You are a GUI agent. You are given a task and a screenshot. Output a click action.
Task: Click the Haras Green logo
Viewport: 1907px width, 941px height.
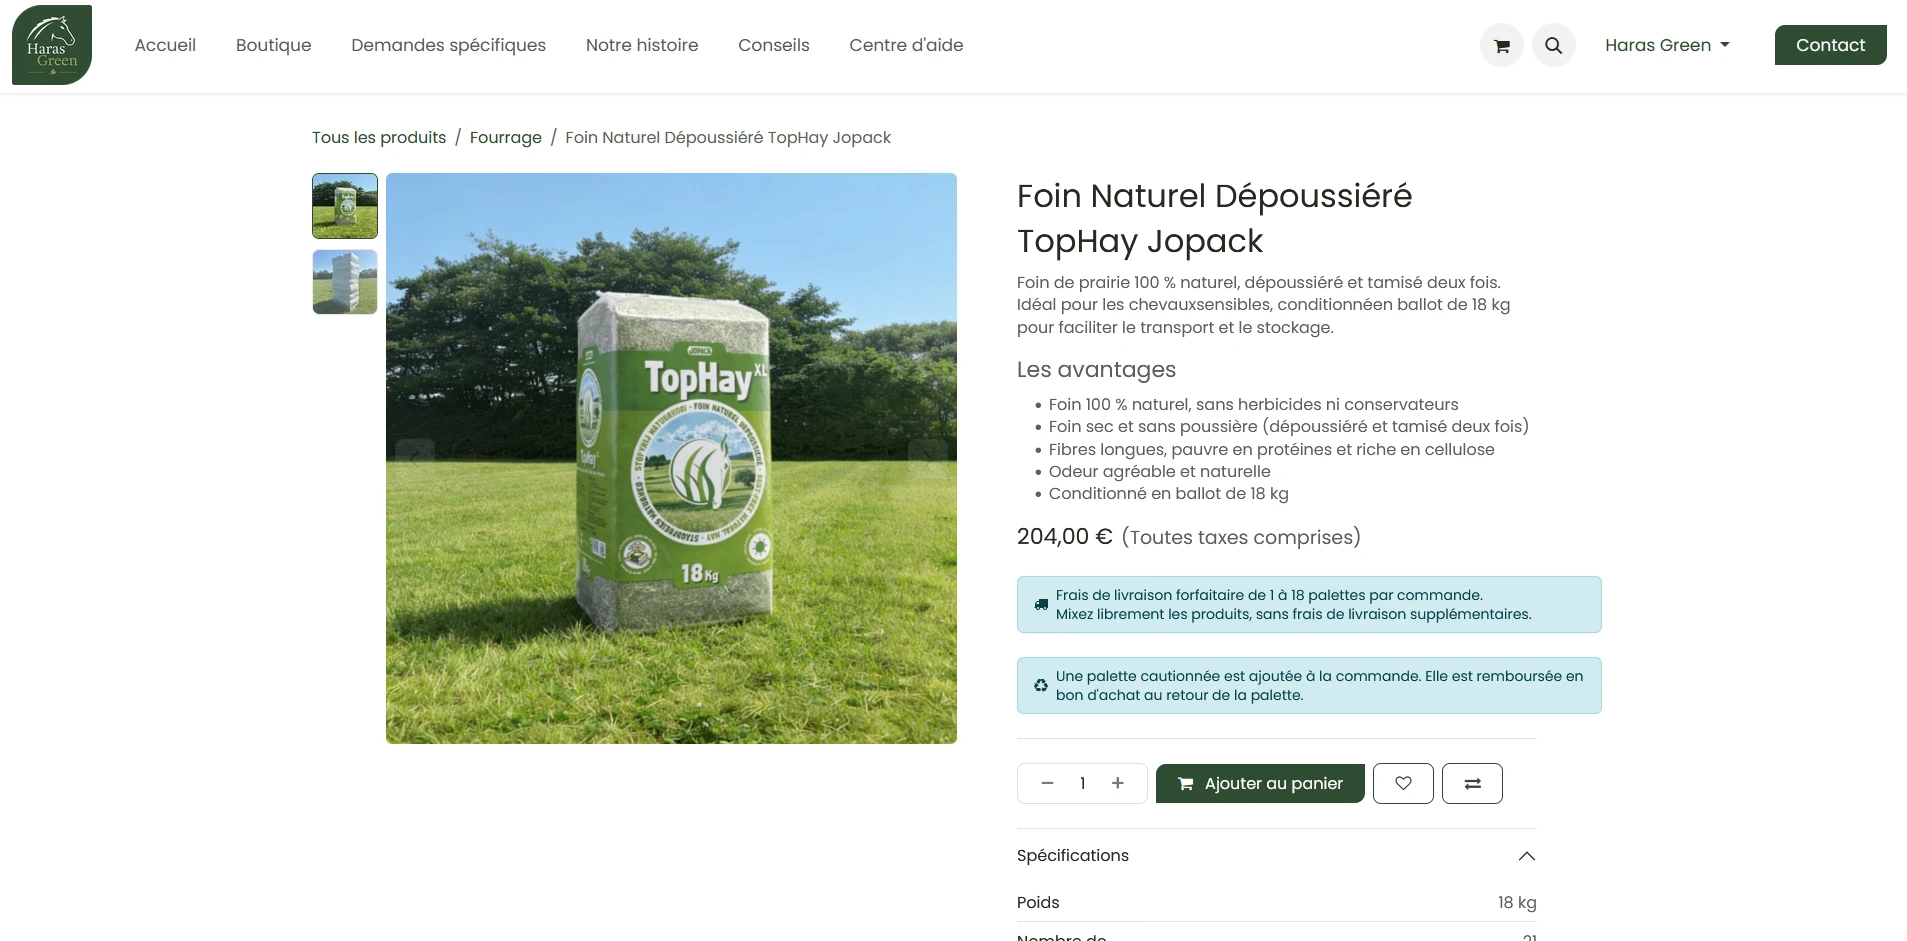click(52, 45)
